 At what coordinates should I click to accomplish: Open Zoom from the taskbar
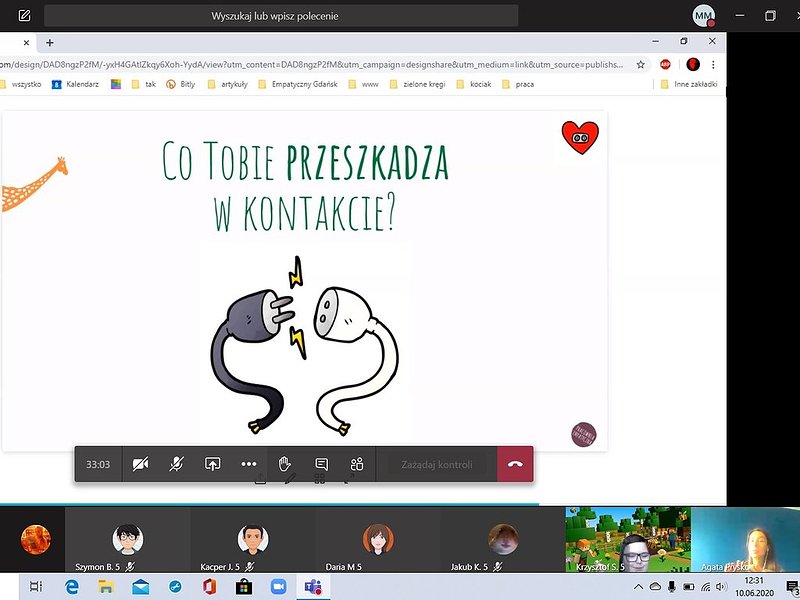[x=279, y=587]
